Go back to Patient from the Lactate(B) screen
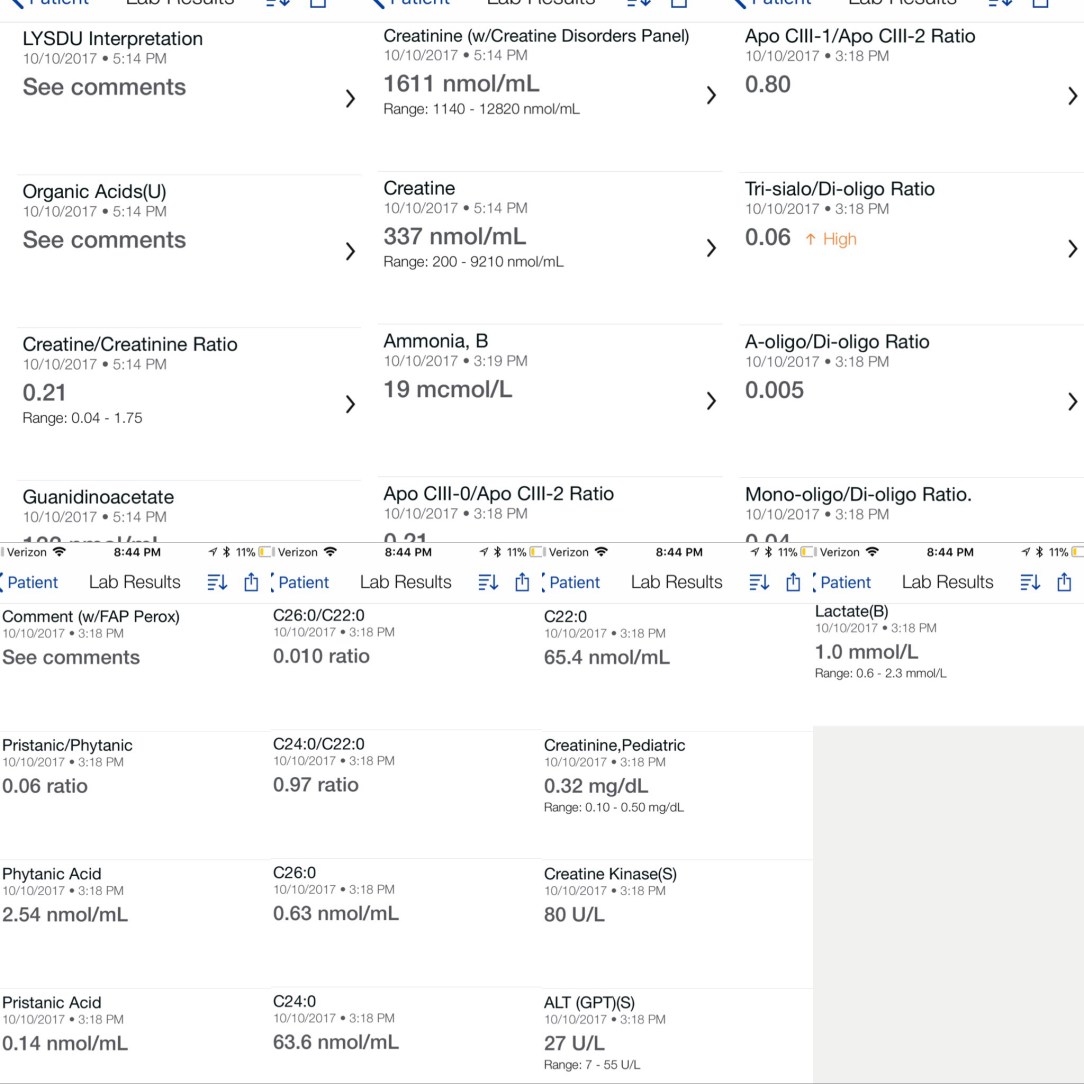This screenshot has height=1084, width=1084. point(844,583)
